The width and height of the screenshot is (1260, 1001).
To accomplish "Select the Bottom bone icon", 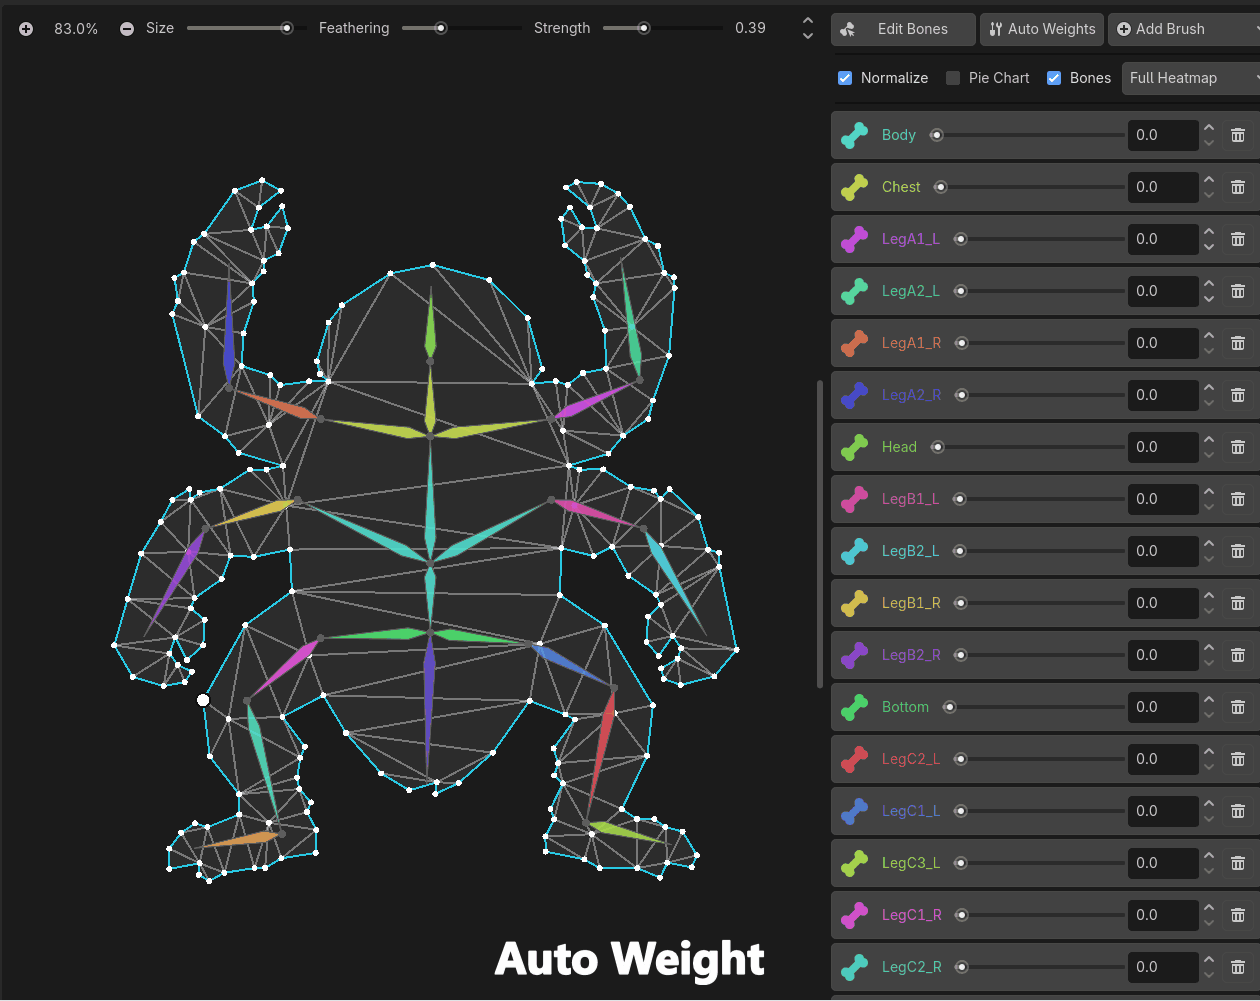I will [854, 707].
